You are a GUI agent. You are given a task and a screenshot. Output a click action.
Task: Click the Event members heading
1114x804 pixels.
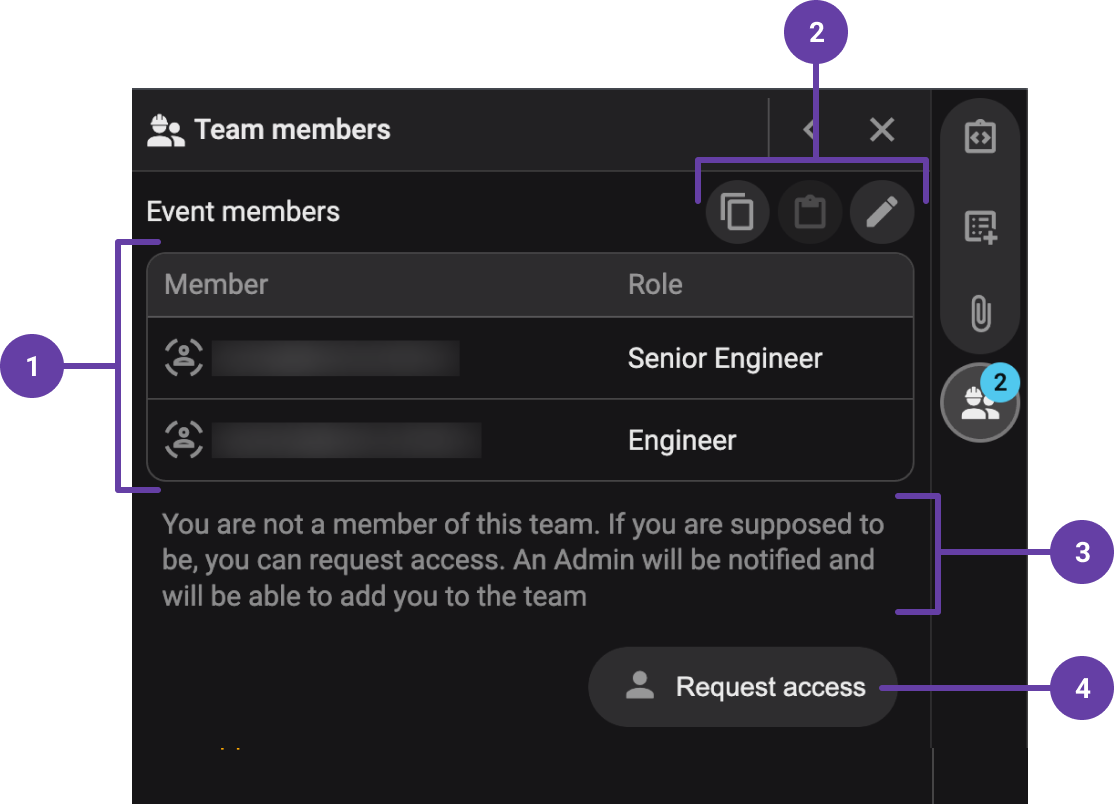coord(243,211)
